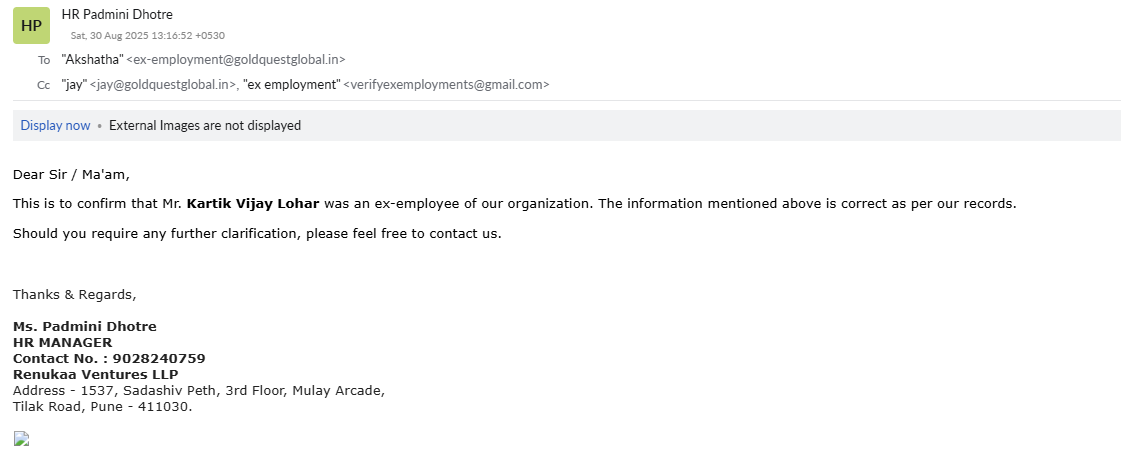The image size is (1121, 458).
Task: Click the jay@goldquestglobal.in Cc address
Action: pyautogui.click(x=163, y=85)
